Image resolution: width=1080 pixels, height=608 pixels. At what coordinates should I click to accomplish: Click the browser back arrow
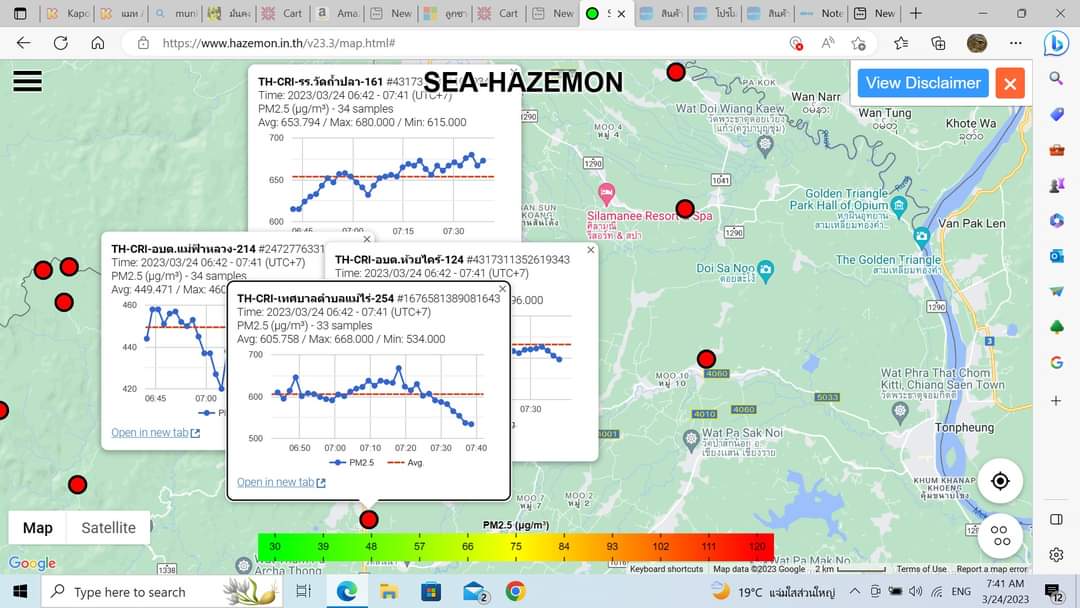pyautogui.click(x=23, y=43)
